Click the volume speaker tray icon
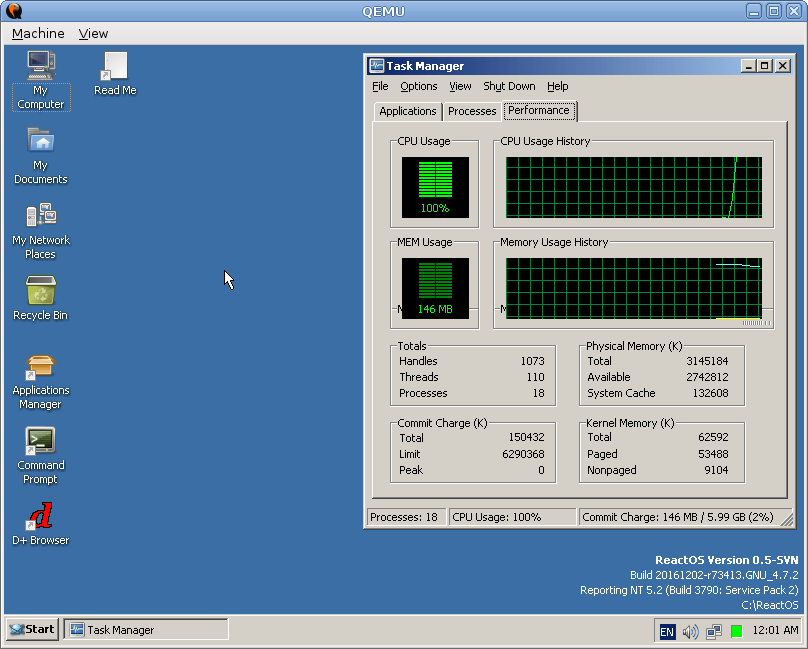The image size is (808, 649). 690,631
